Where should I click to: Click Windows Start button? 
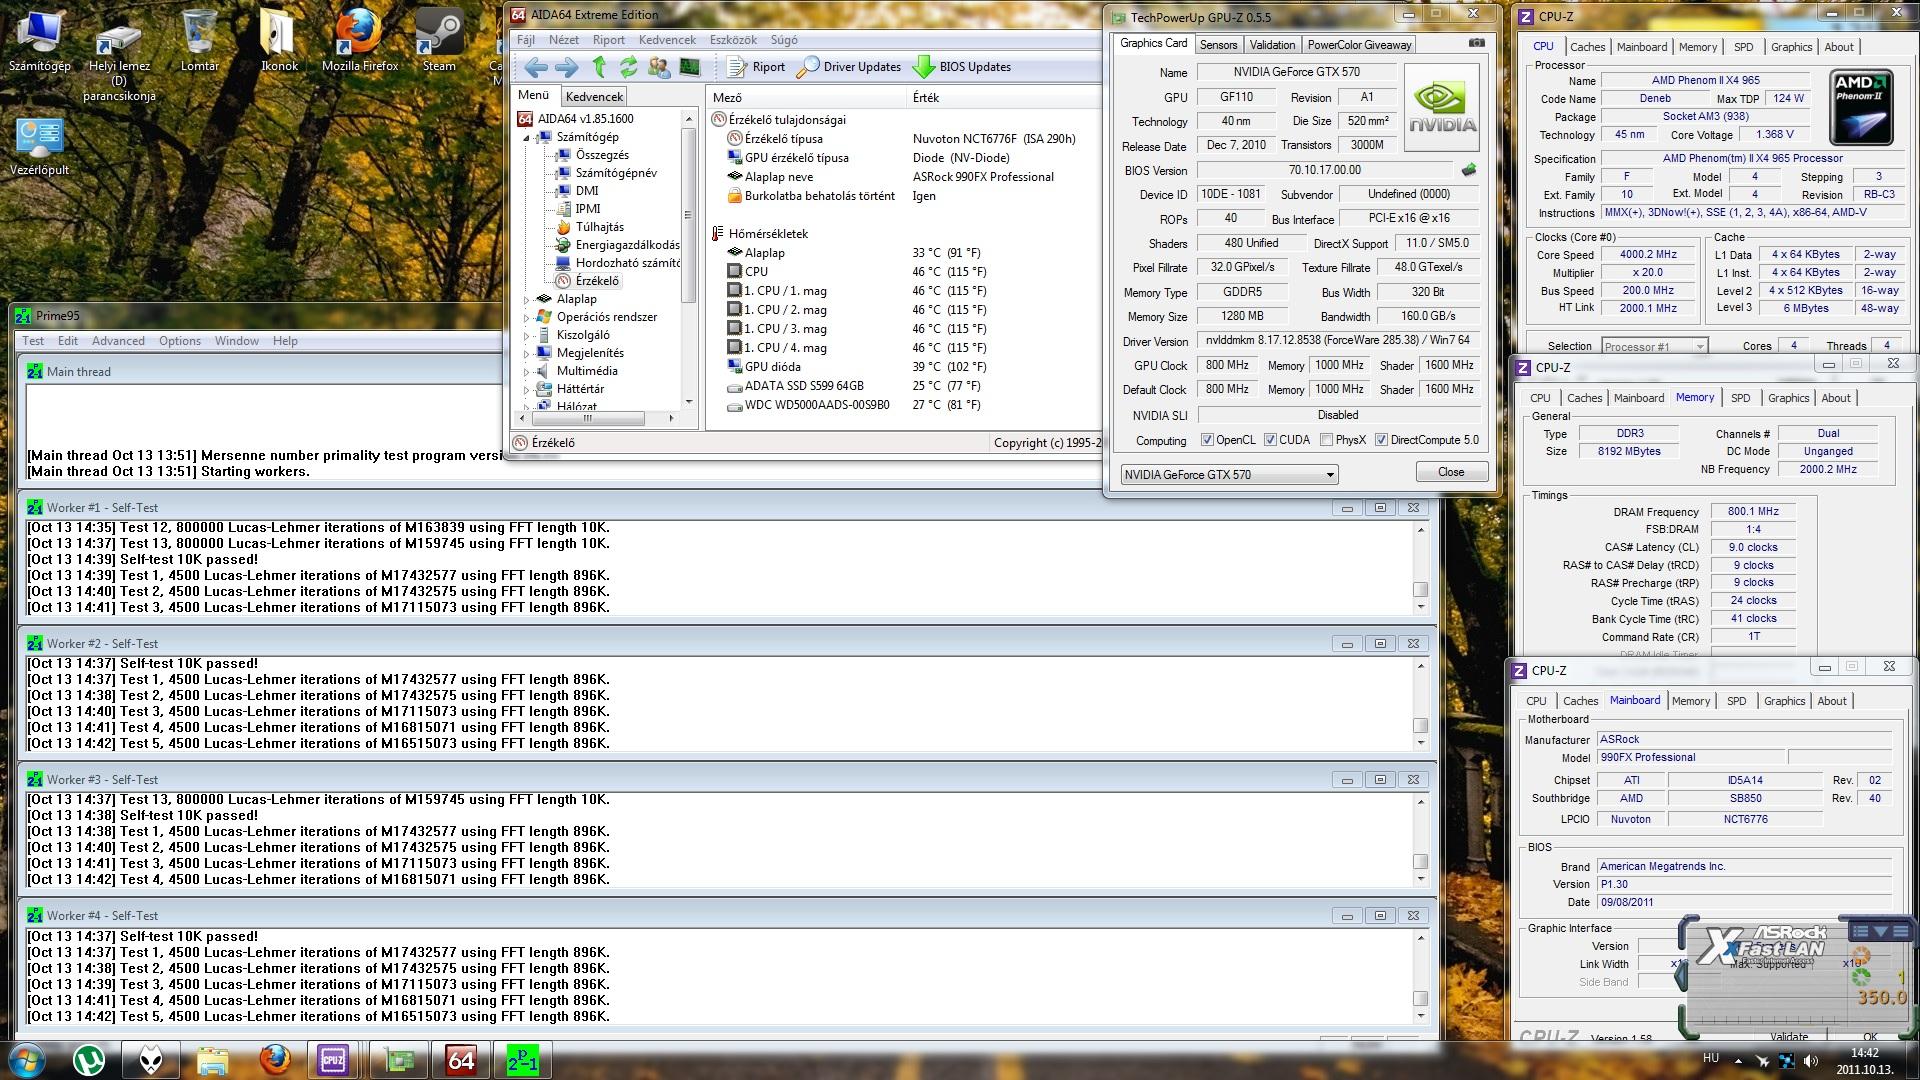click(x=27, y=1059)
